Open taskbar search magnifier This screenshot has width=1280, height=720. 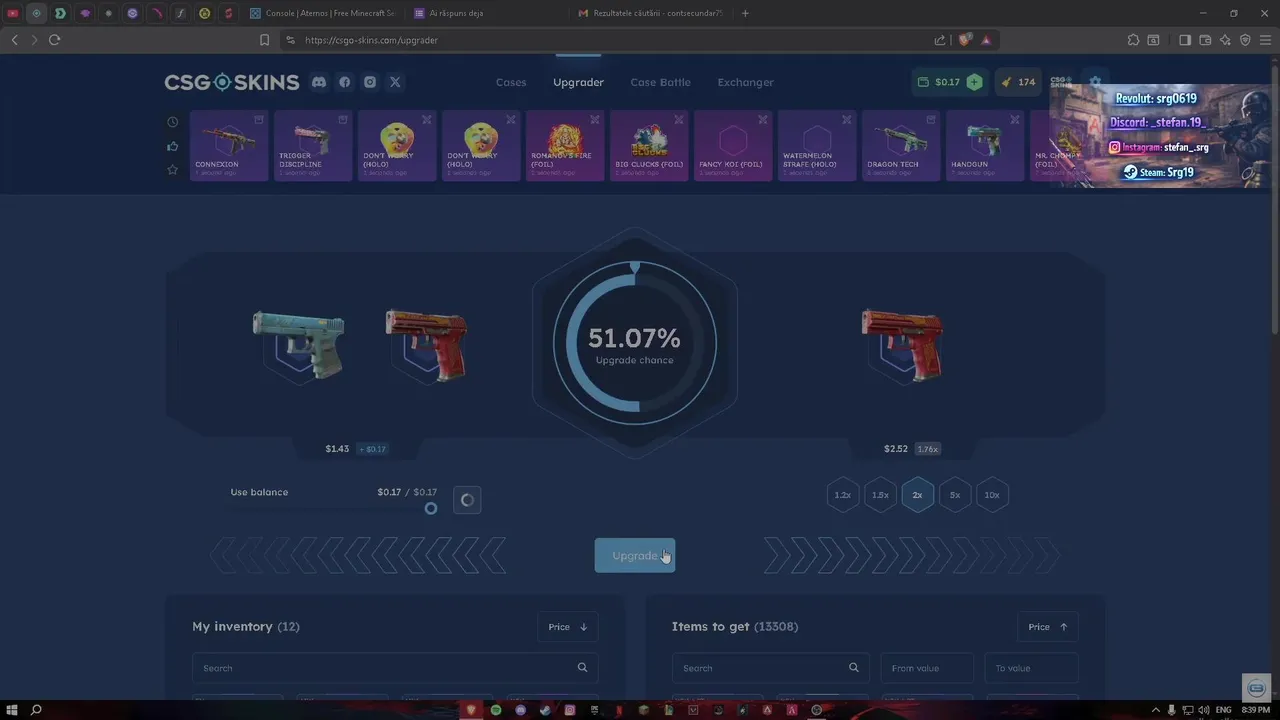[36, 710]
